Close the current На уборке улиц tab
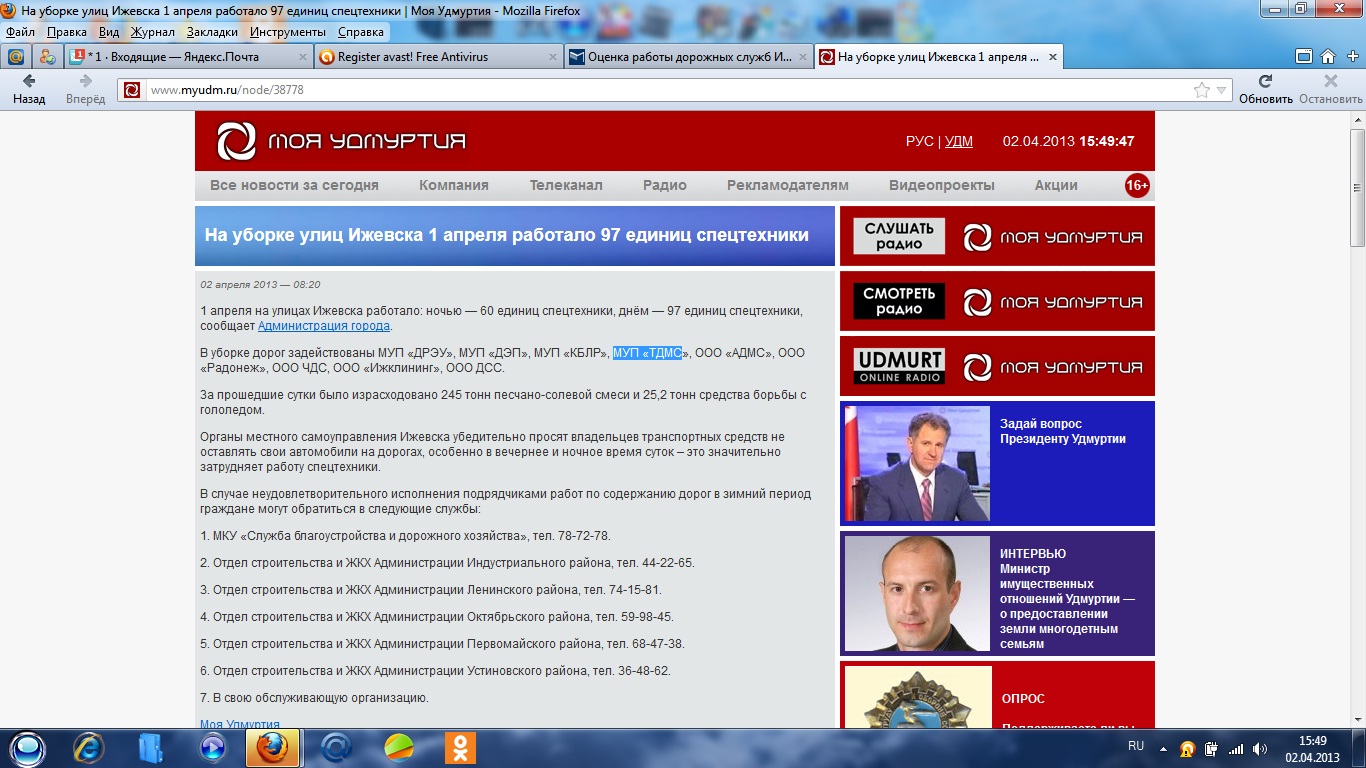Viewport: 1366px width, 768px height. (1052, 57)
